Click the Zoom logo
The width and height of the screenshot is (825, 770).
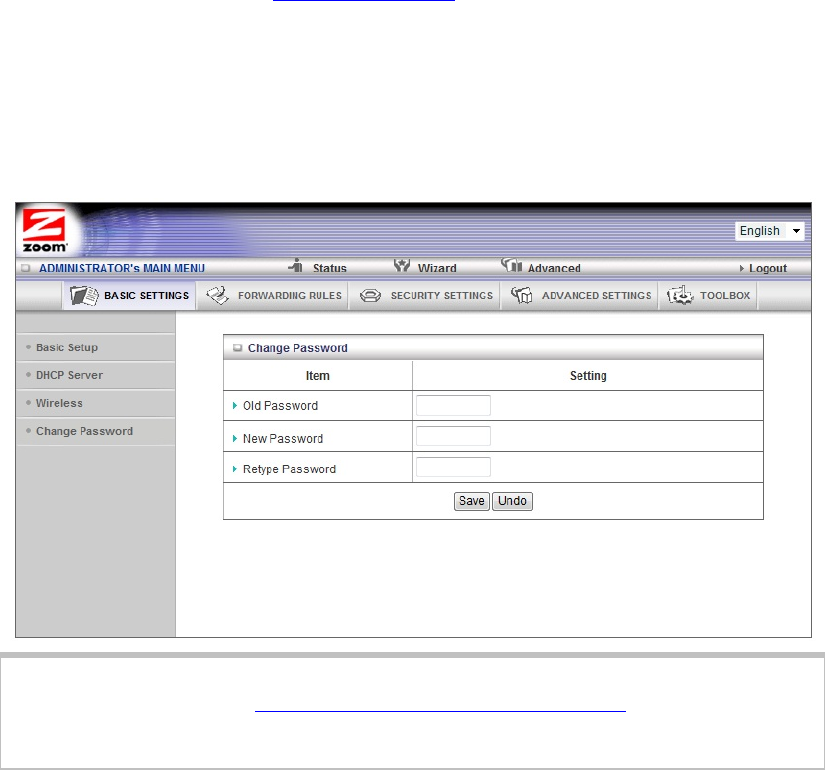[x=44, y=231]
